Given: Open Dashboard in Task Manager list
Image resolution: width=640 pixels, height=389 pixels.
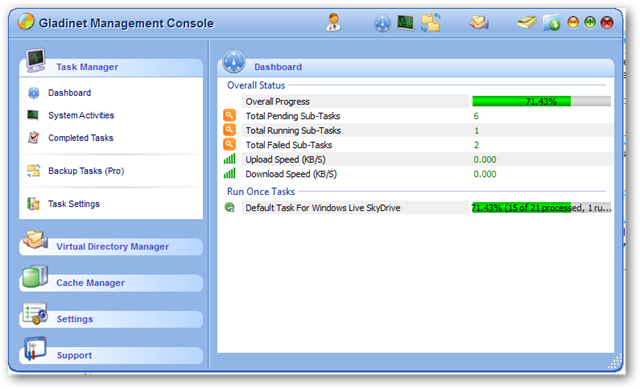Looking at the screenshot, I should pos(69,93).
